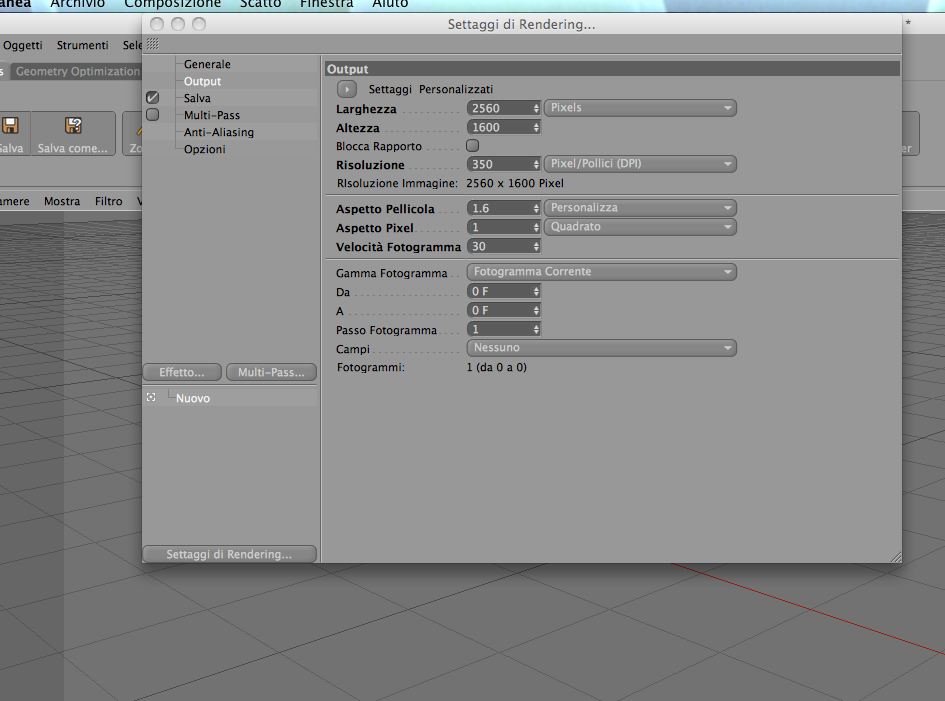Click the Larghezza stepper arrows
Image resolution: width=945 pixels, height=701 pixels.
click(536, 108)
